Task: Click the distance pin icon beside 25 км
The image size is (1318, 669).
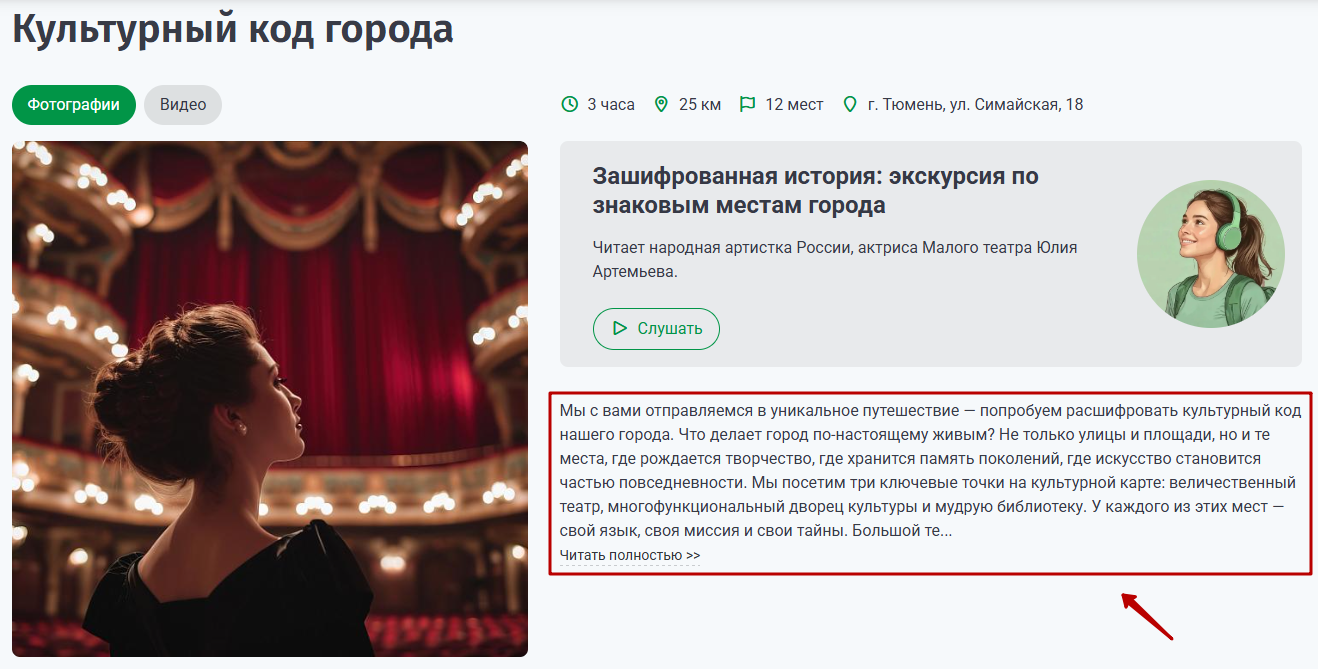Action: 661,104
